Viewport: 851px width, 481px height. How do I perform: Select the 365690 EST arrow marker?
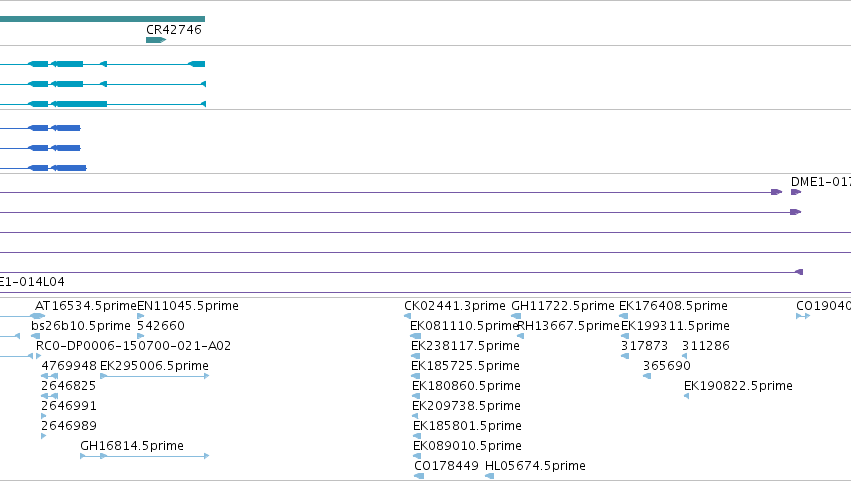[x=647, y=376]
